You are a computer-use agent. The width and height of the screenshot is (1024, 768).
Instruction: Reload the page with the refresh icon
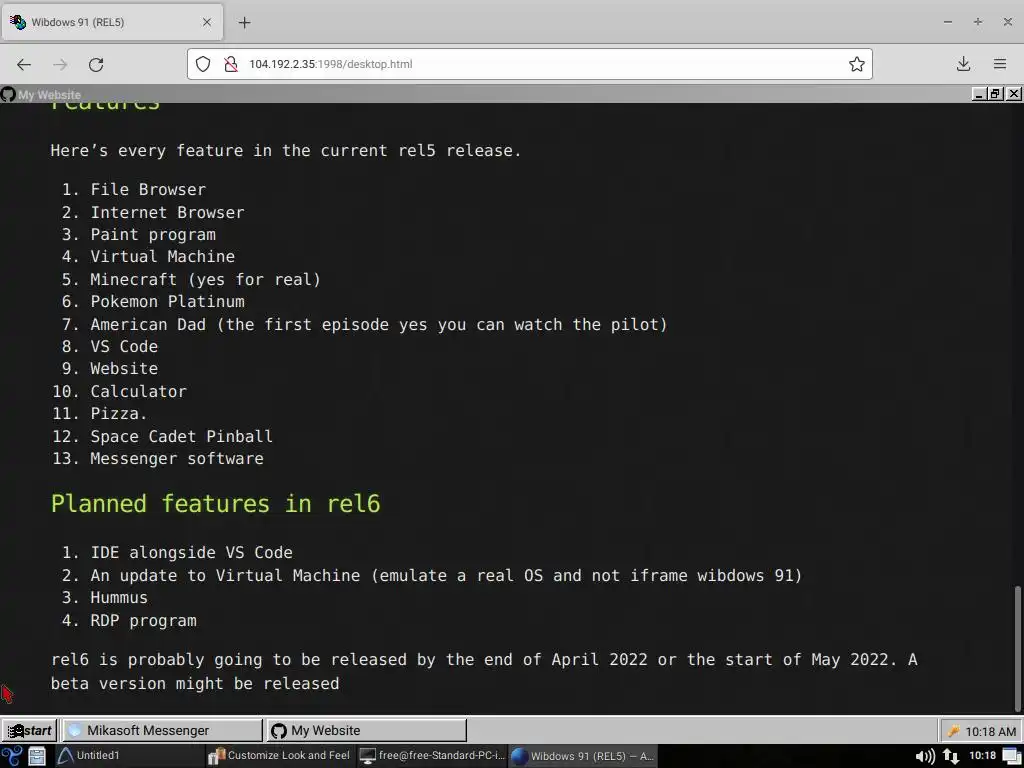tap(96, 64)
